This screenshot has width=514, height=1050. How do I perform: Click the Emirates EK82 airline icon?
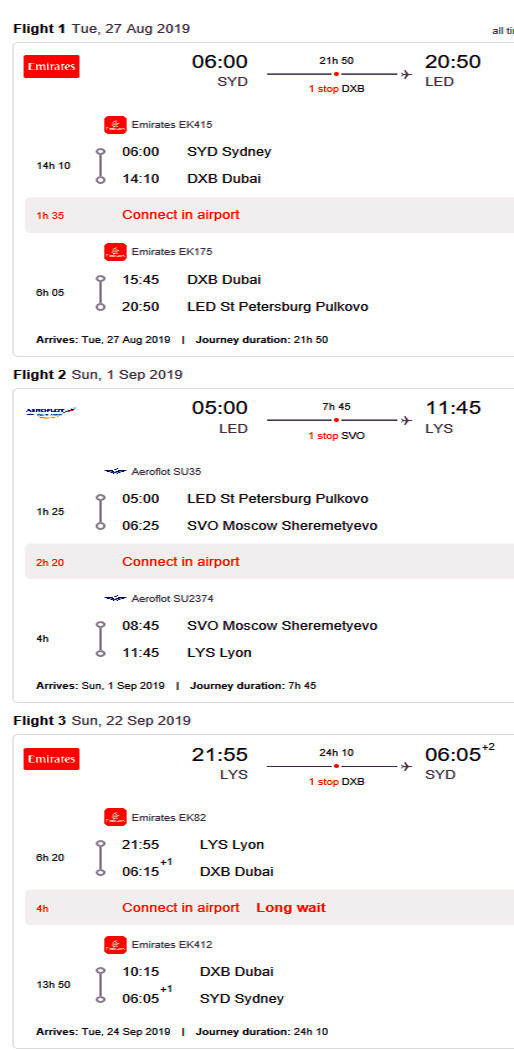point(115,817)
